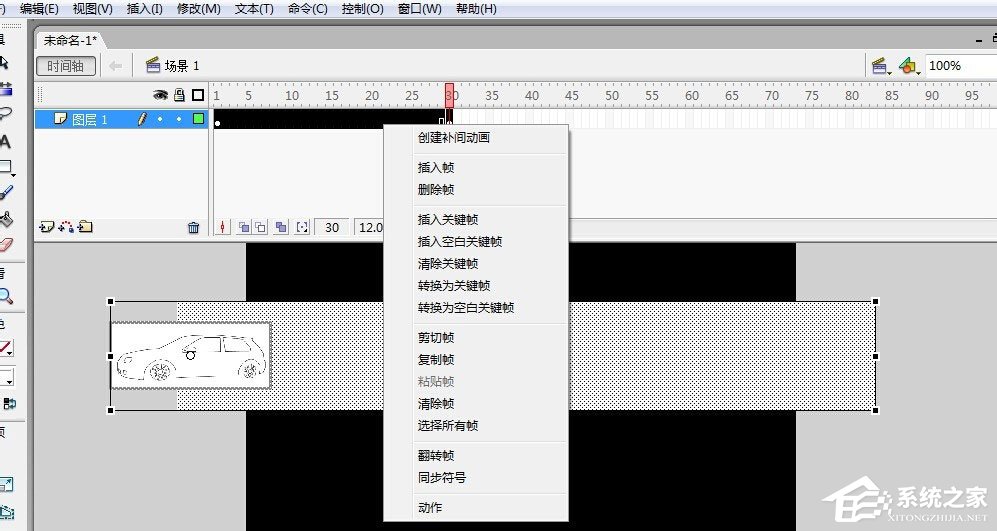Open the 视图(V) menu

pos(93,9)
